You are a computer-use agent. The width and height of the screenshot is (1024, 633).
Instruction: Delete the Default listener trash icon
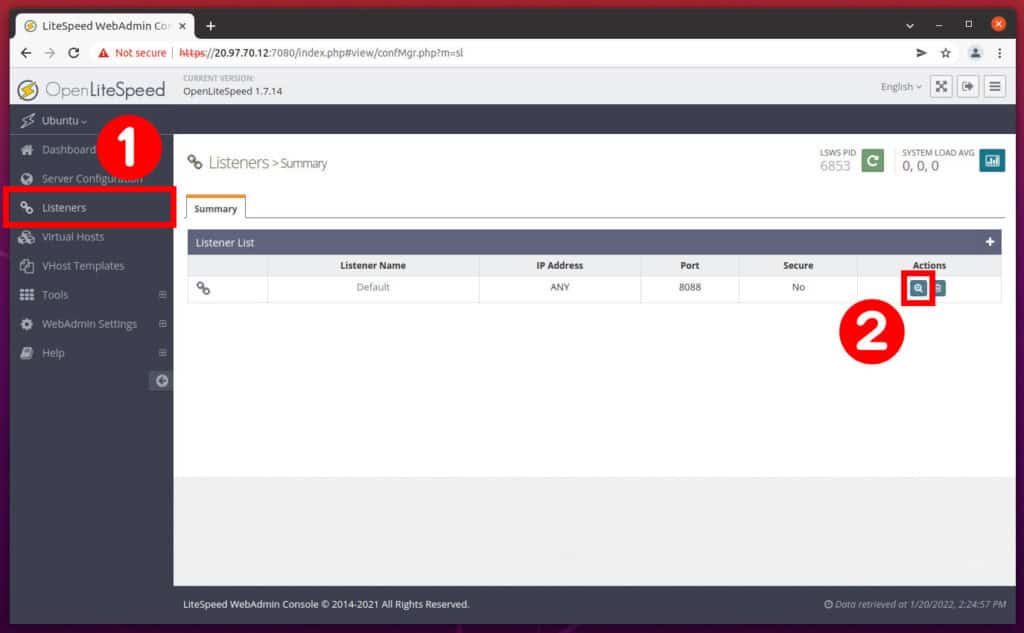click(938, 288)
